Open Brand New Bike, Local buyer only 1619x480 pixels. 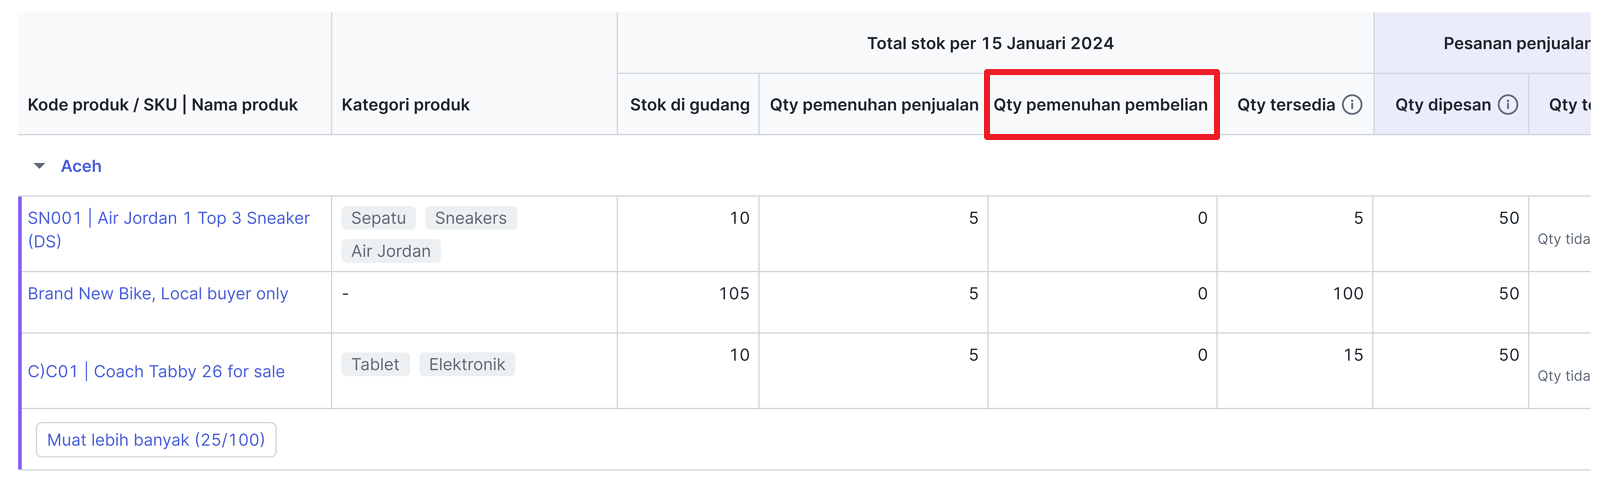(158, 294)
